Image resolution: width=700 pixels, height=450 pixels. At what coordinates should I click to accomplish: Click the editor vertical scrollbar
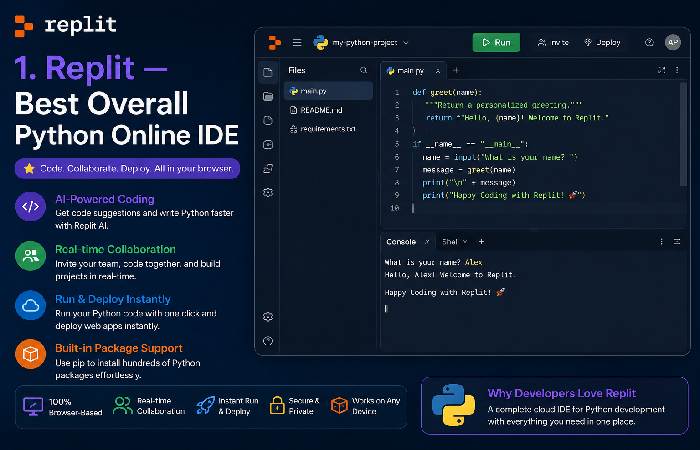[683, 134]
